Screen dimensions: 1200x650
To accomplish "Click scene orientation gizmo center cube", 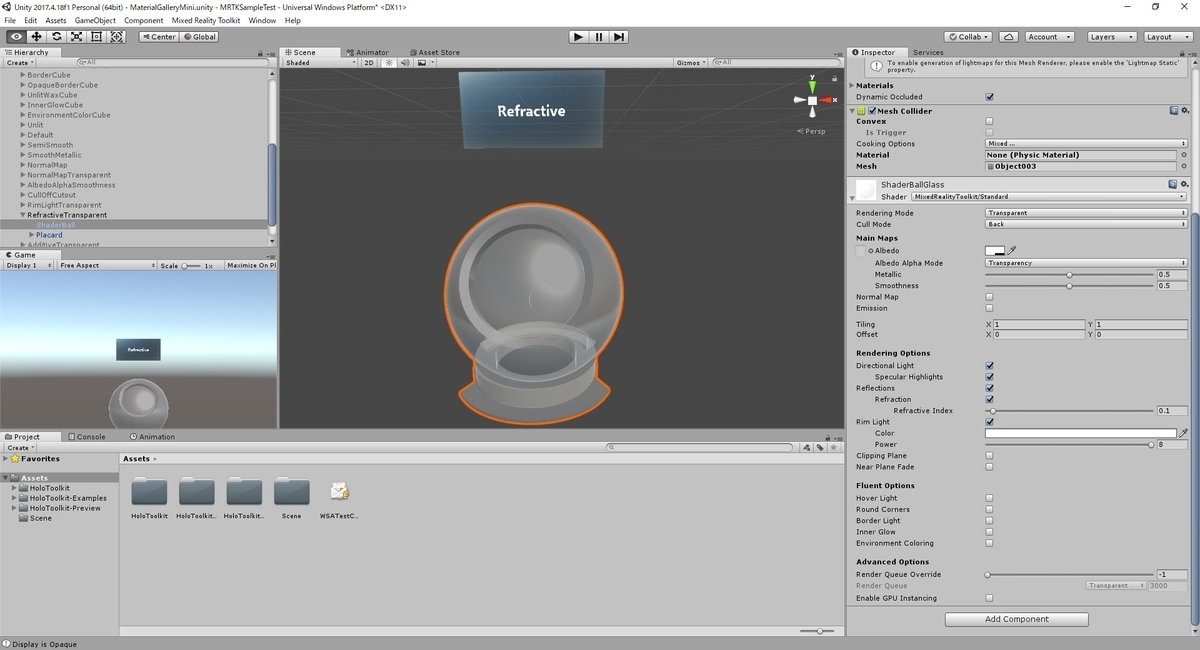I will 812,100.
